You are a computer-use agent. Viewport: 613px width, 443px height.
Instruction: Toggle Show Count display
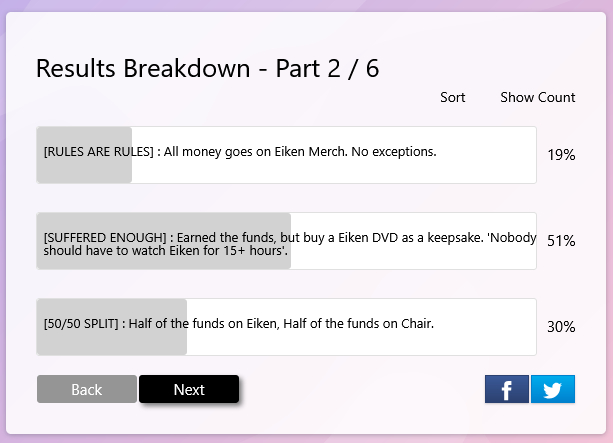pyautogui.click(x=538, y=97)
